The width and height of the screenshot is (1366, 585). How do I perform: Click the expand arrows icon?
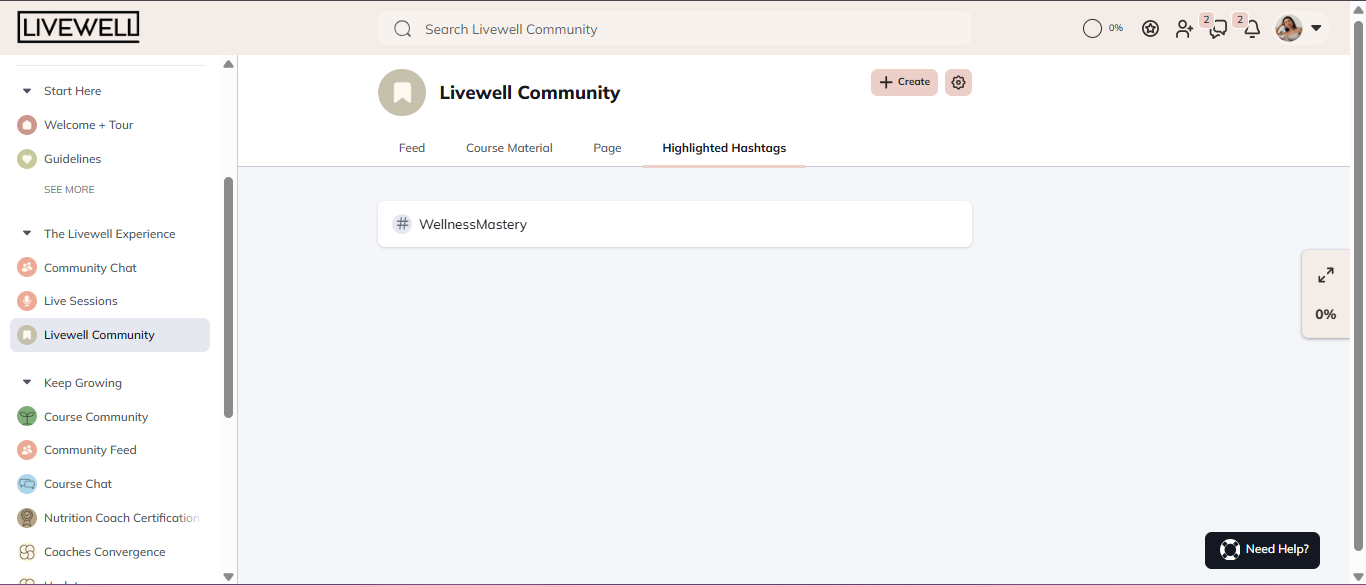pos(1326,275)
